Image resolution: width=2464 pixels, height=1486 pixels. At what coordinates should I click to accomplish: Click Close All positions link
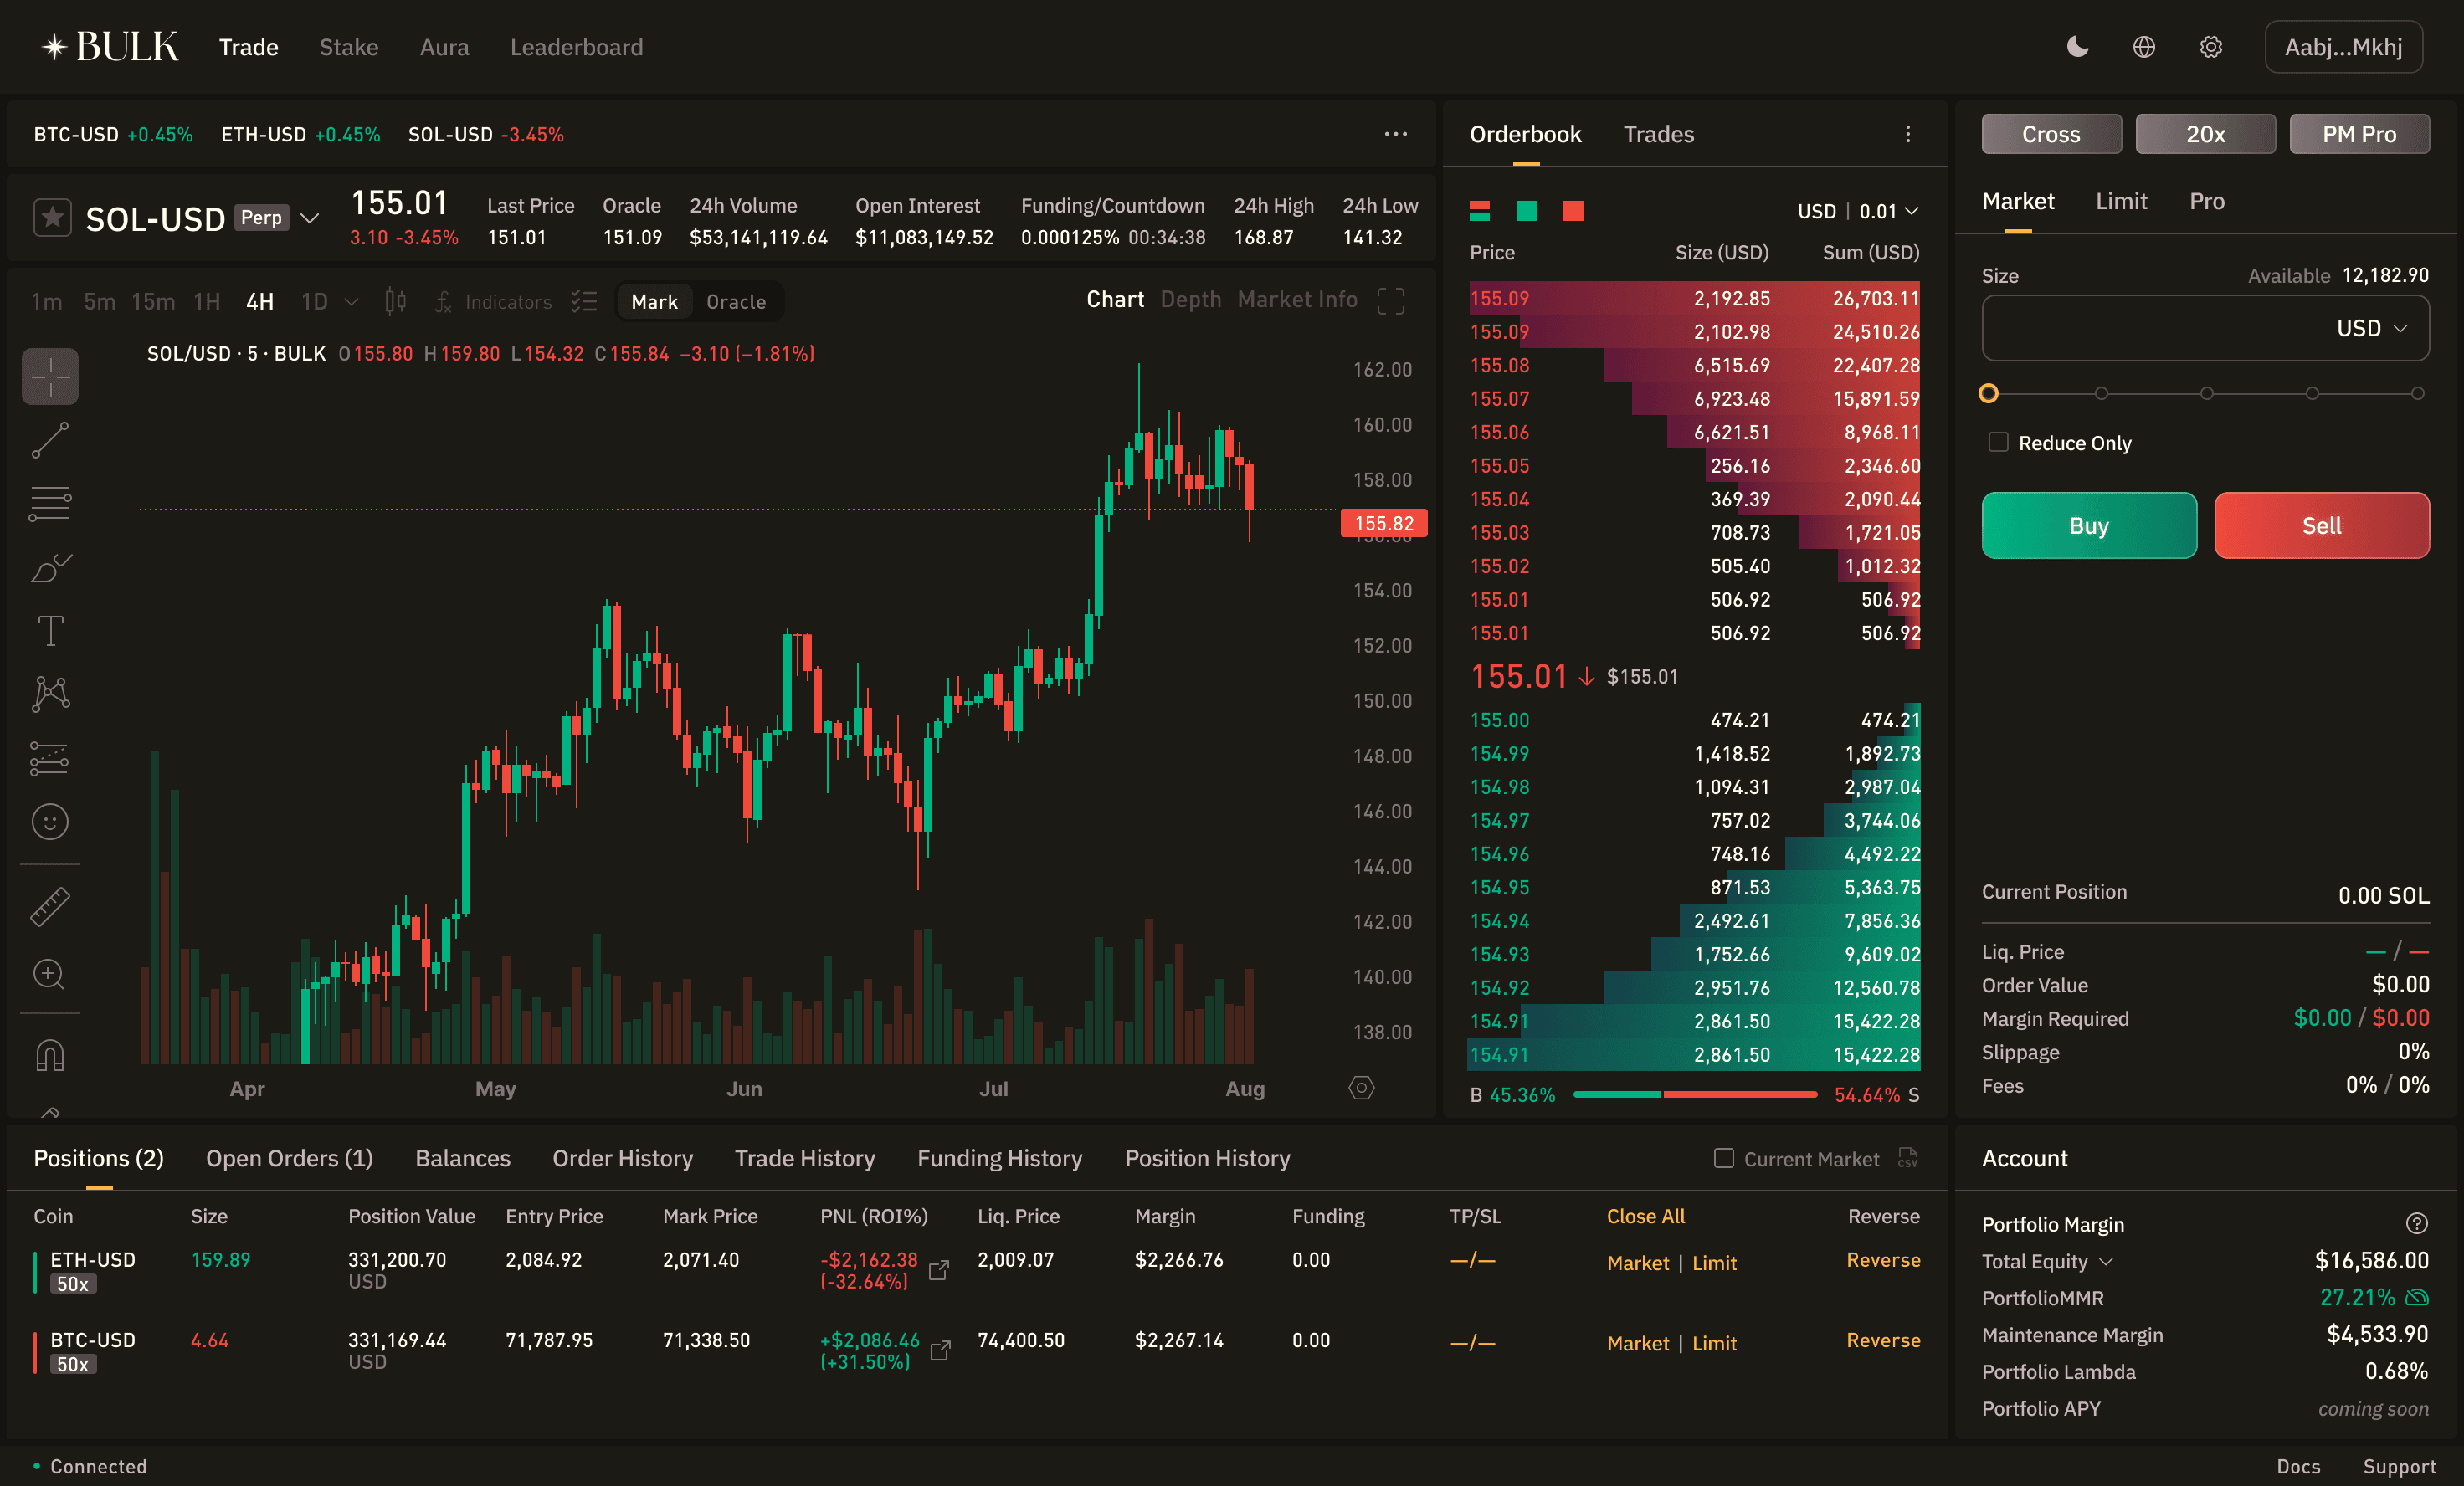pyautogui.click(x=1645, y=1216)
